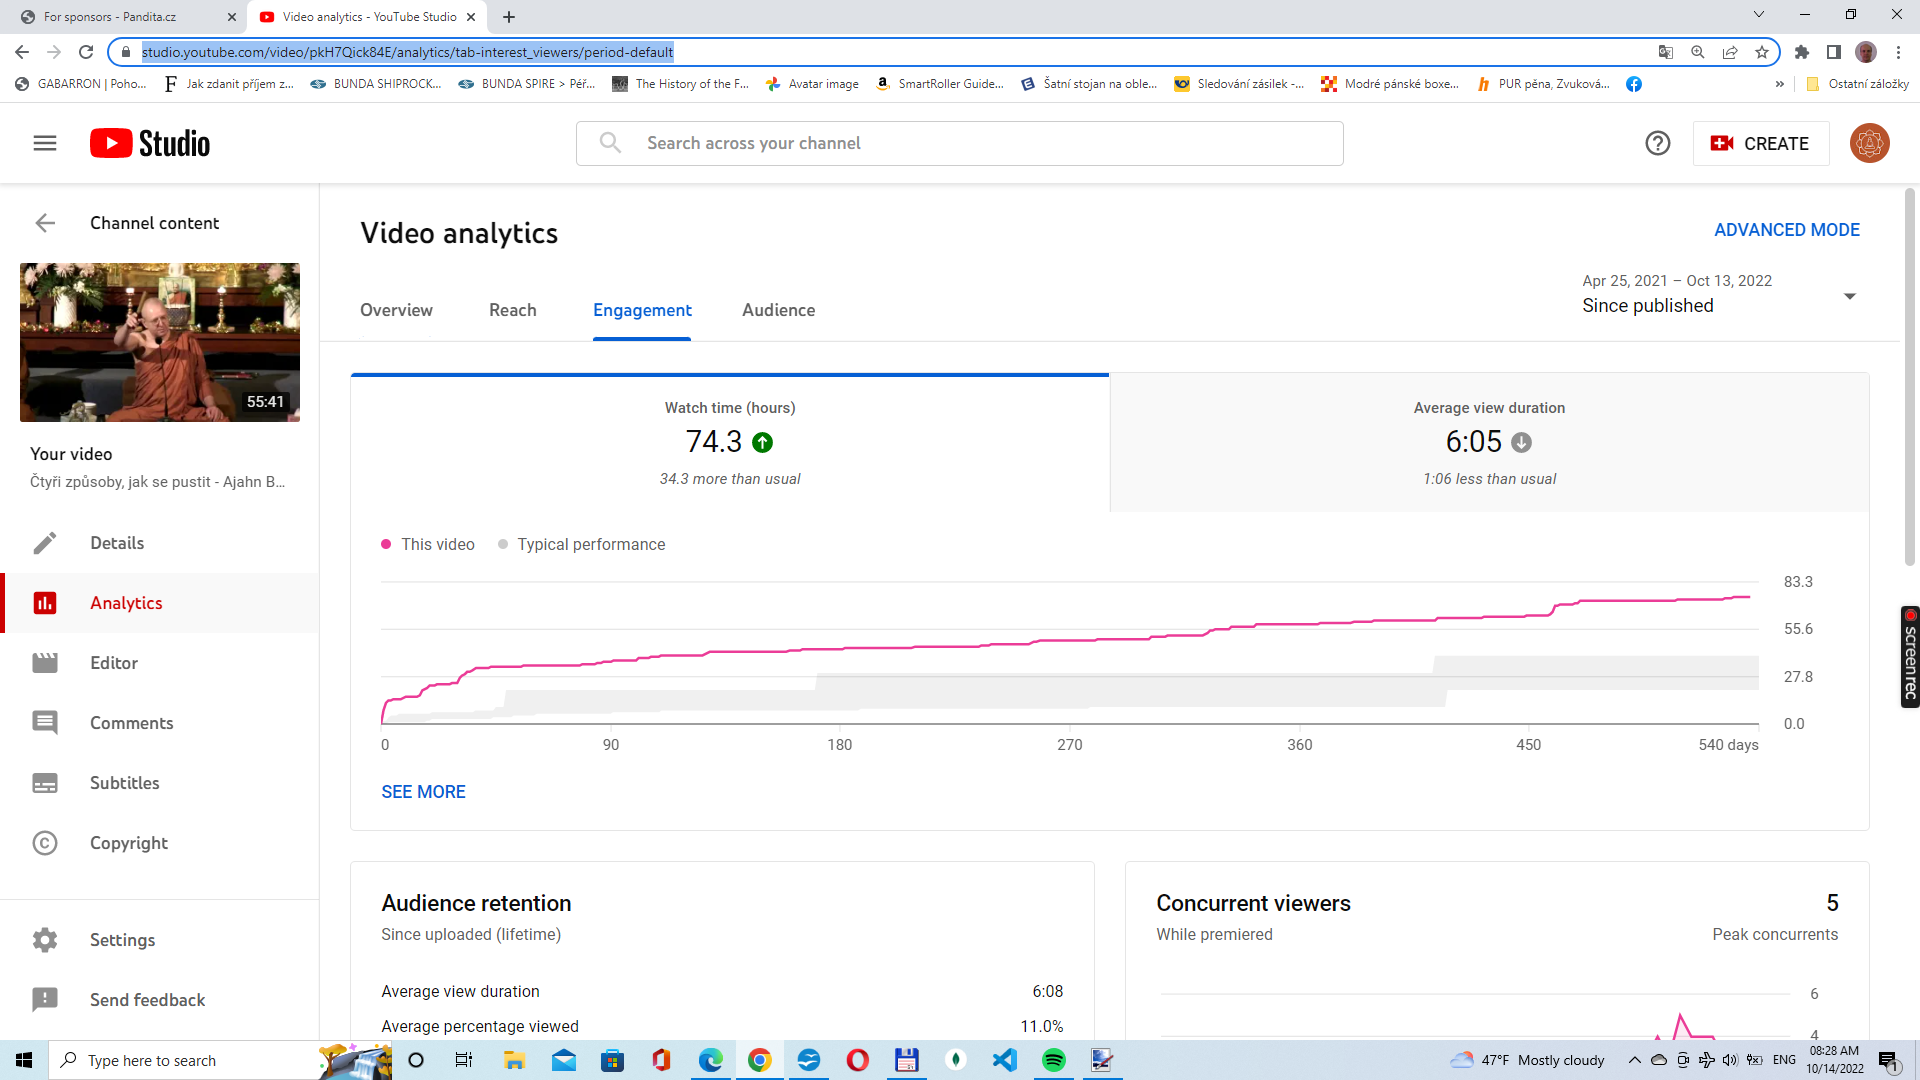
Task: Open the Subtitles section
Action: [160, 783]
